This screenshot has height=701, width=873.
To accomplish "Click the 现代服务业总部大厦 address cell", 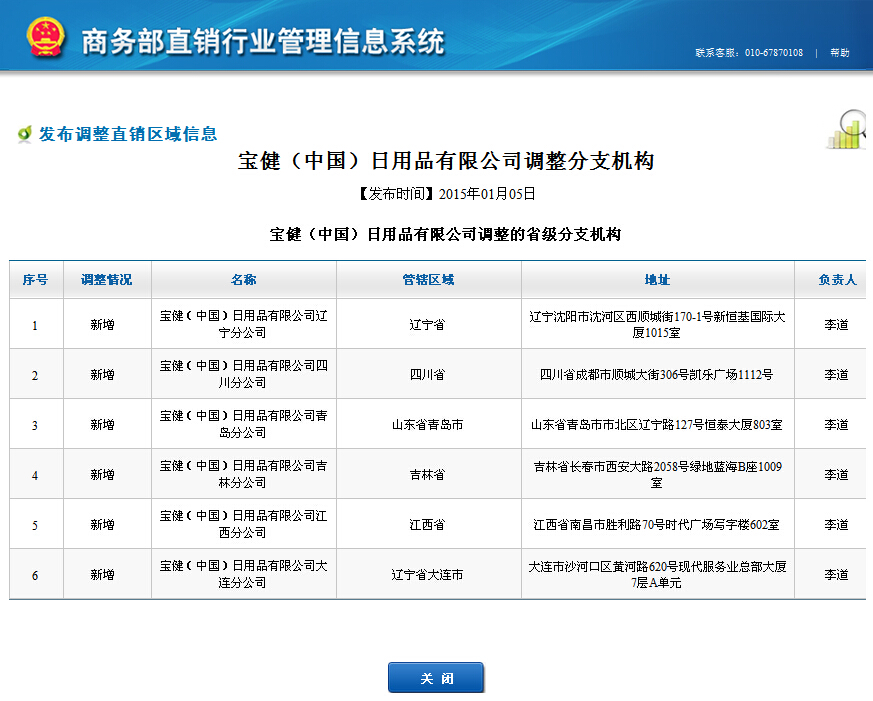I will click(x=657, y=574).
